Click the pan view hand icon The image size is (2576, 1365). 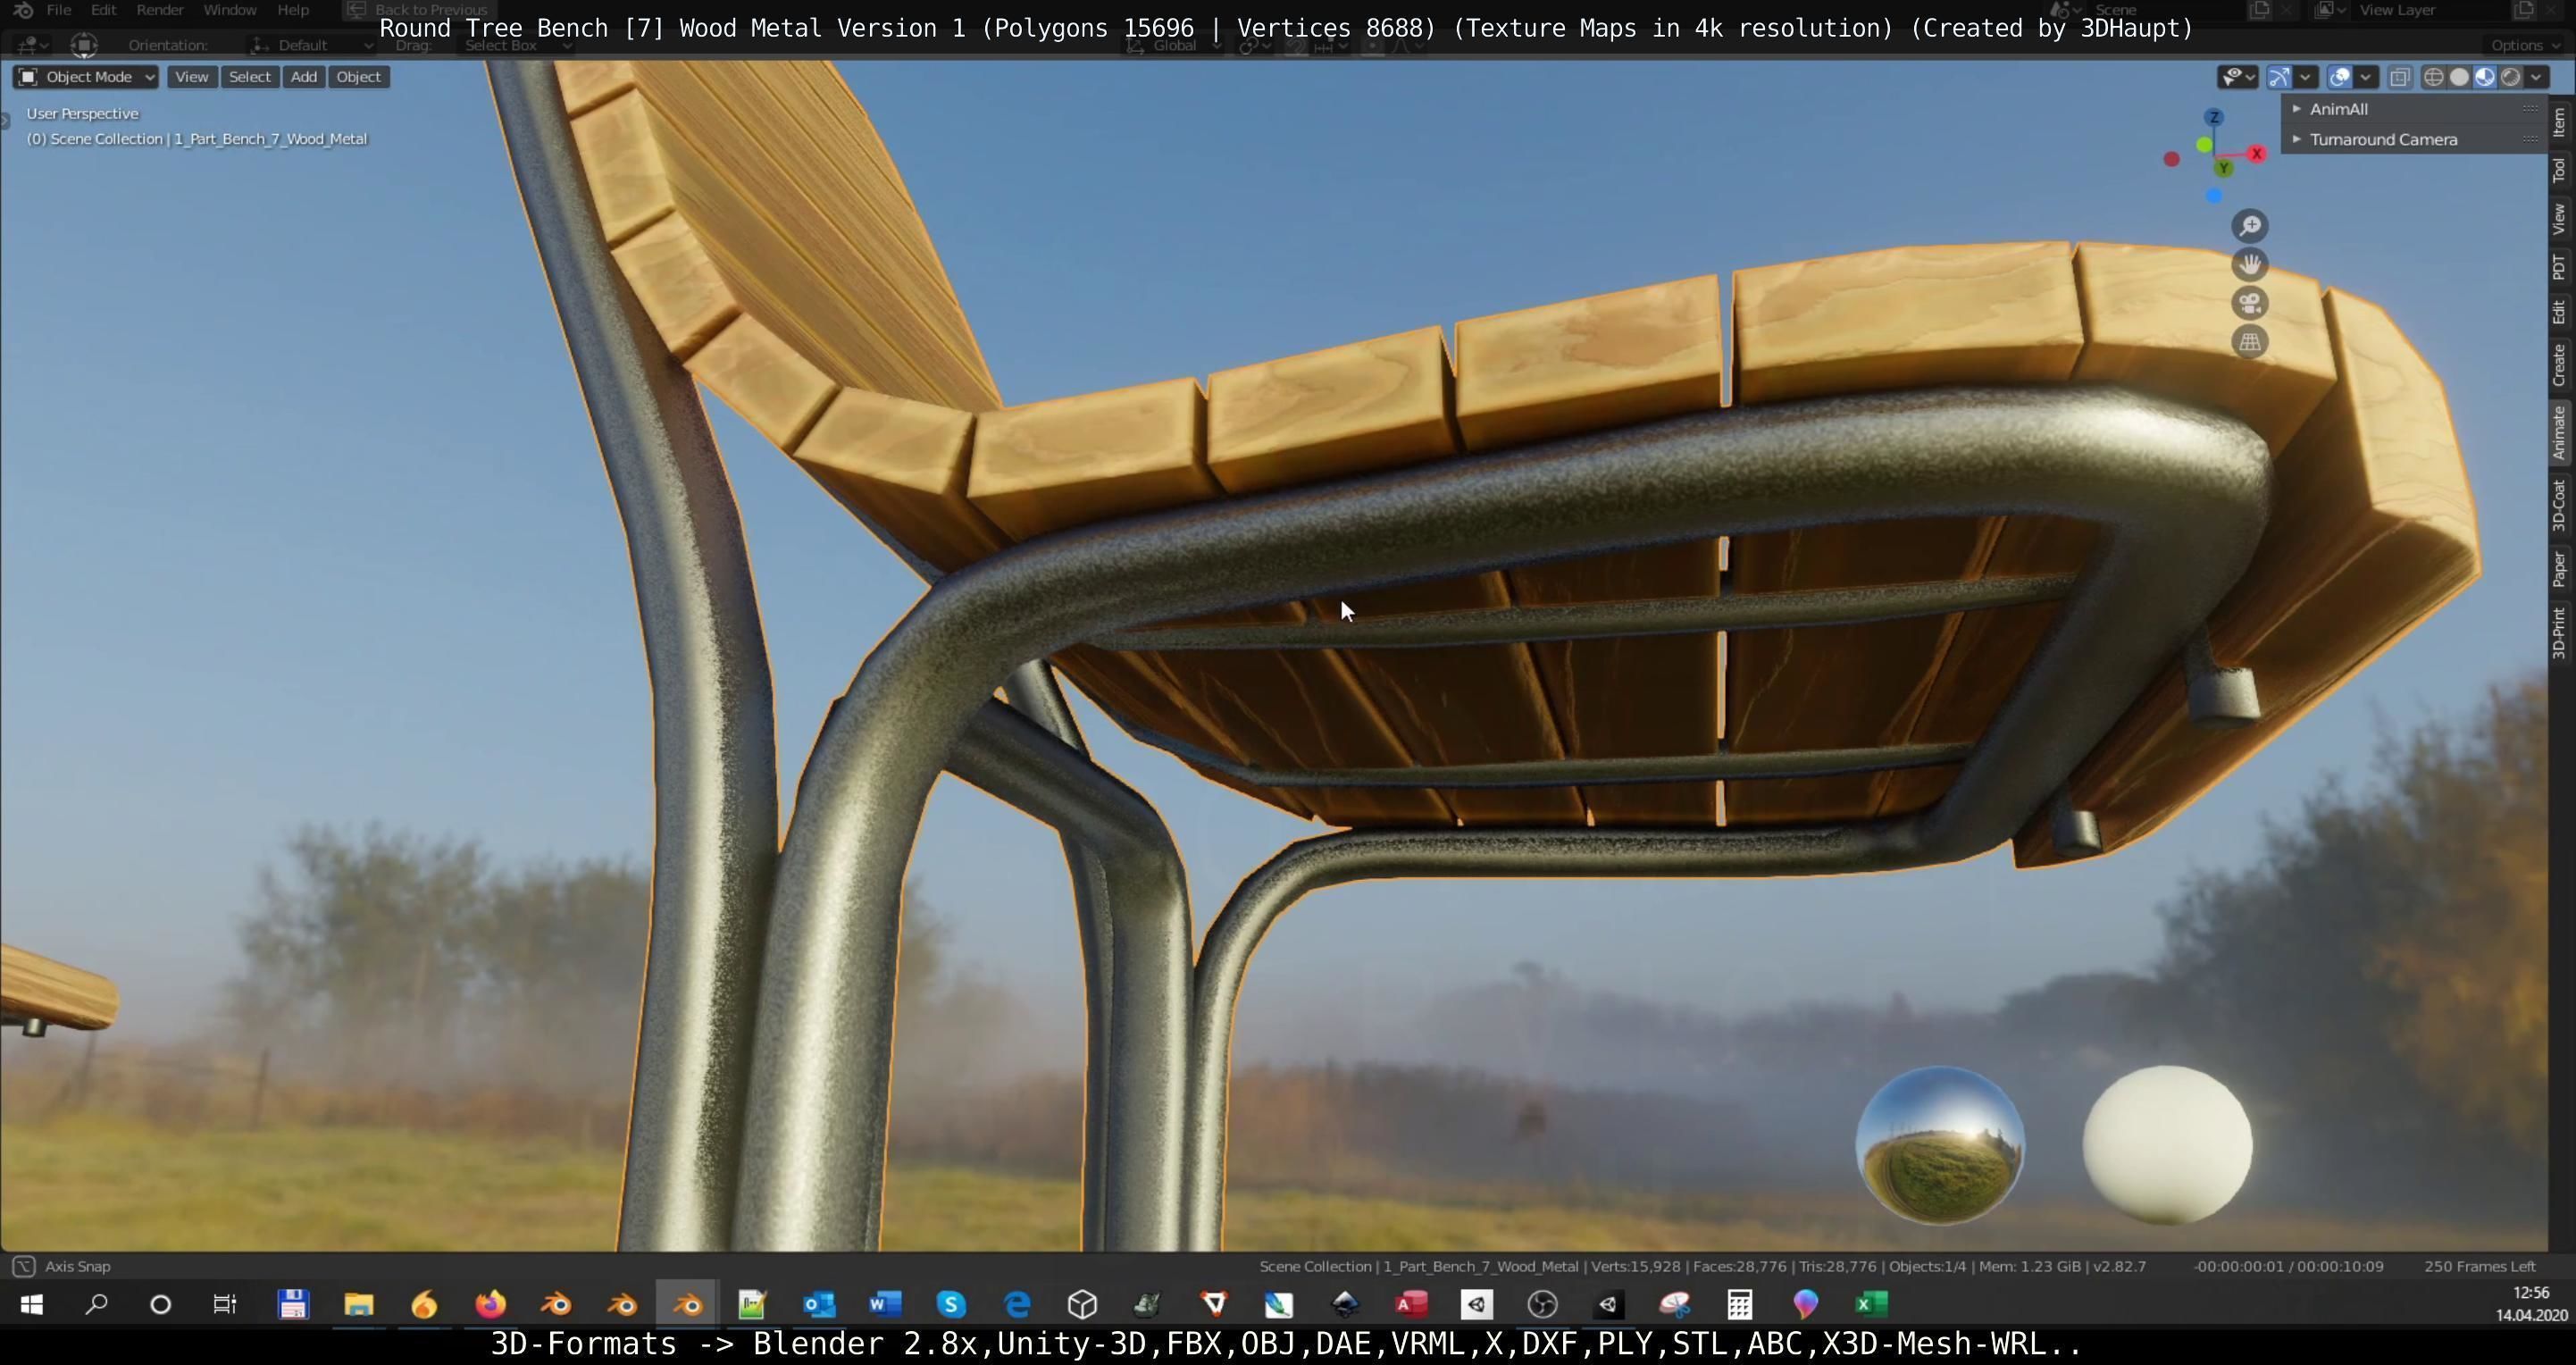point(2249,265)
